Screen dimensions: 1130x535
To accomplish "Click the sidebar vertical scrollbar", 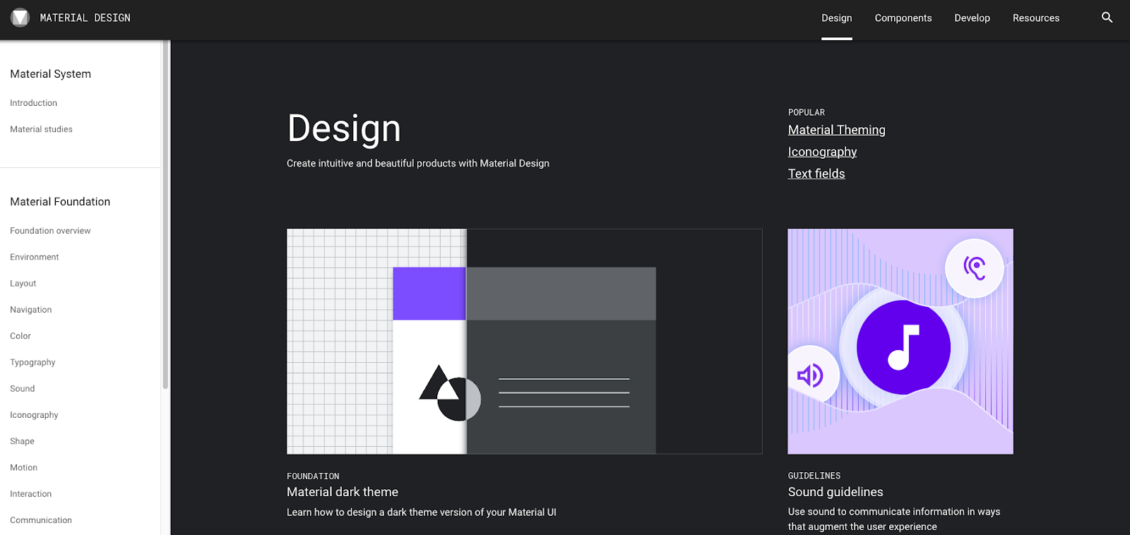I will [166, 216].
